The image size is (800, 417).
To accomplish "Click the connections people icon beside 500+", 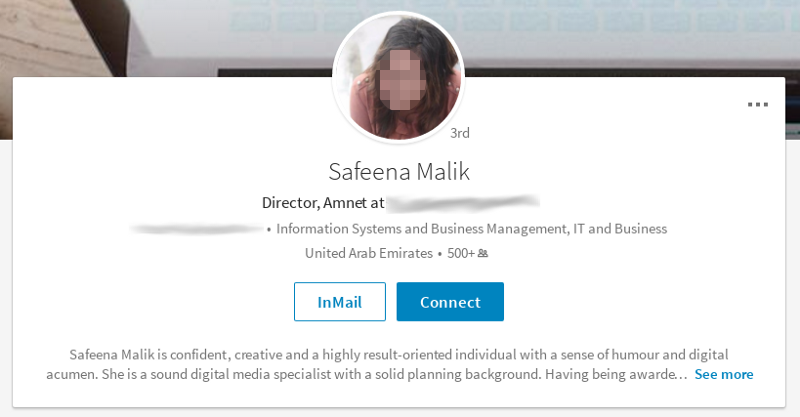I will pos(483,254).
